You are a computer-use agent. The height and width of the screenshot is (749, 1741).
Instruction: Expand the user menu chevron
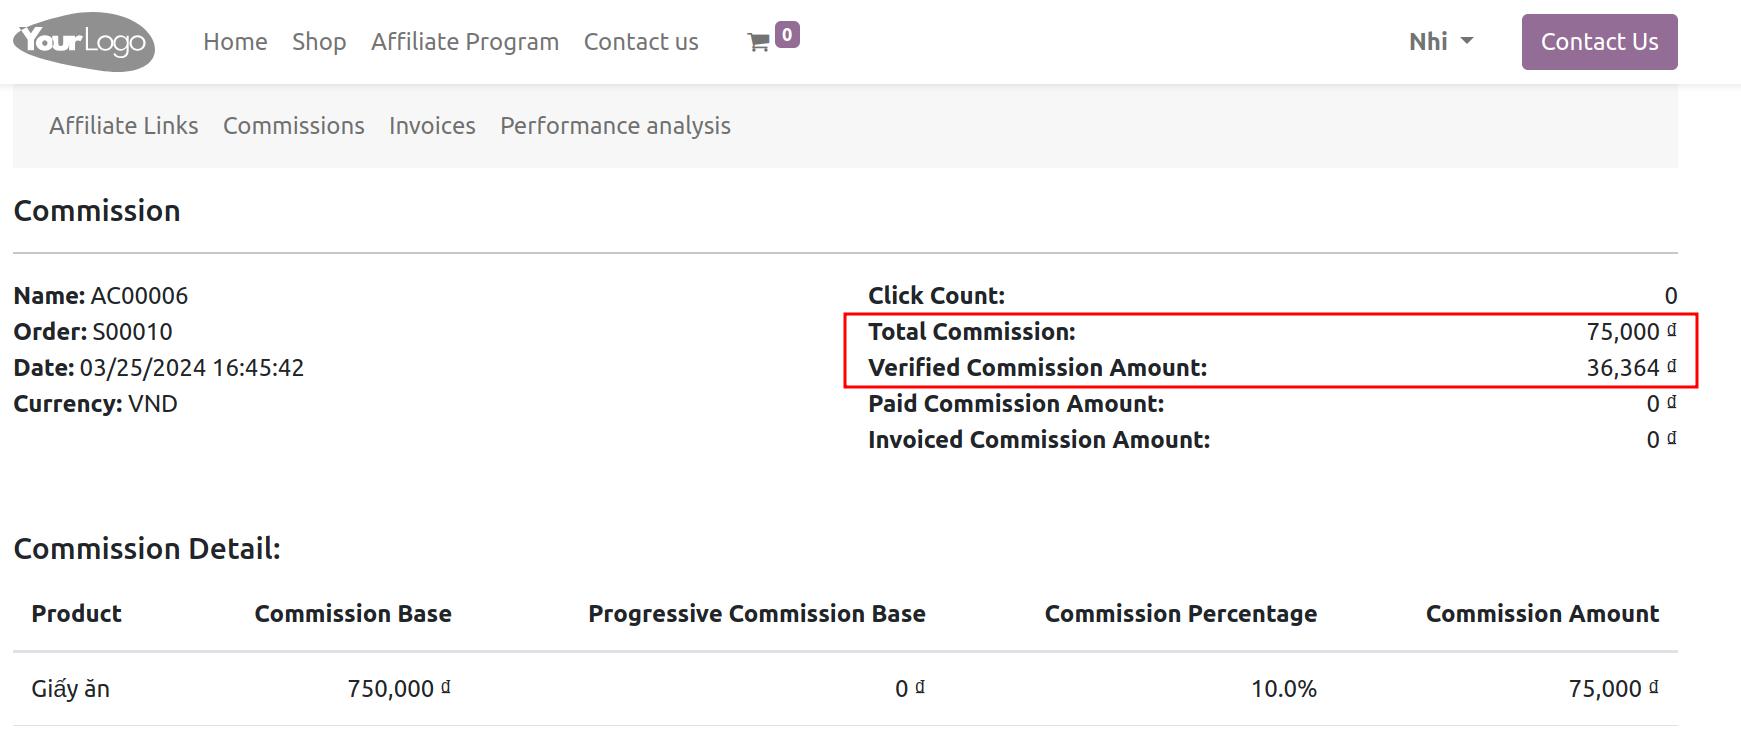point(1468,43)
